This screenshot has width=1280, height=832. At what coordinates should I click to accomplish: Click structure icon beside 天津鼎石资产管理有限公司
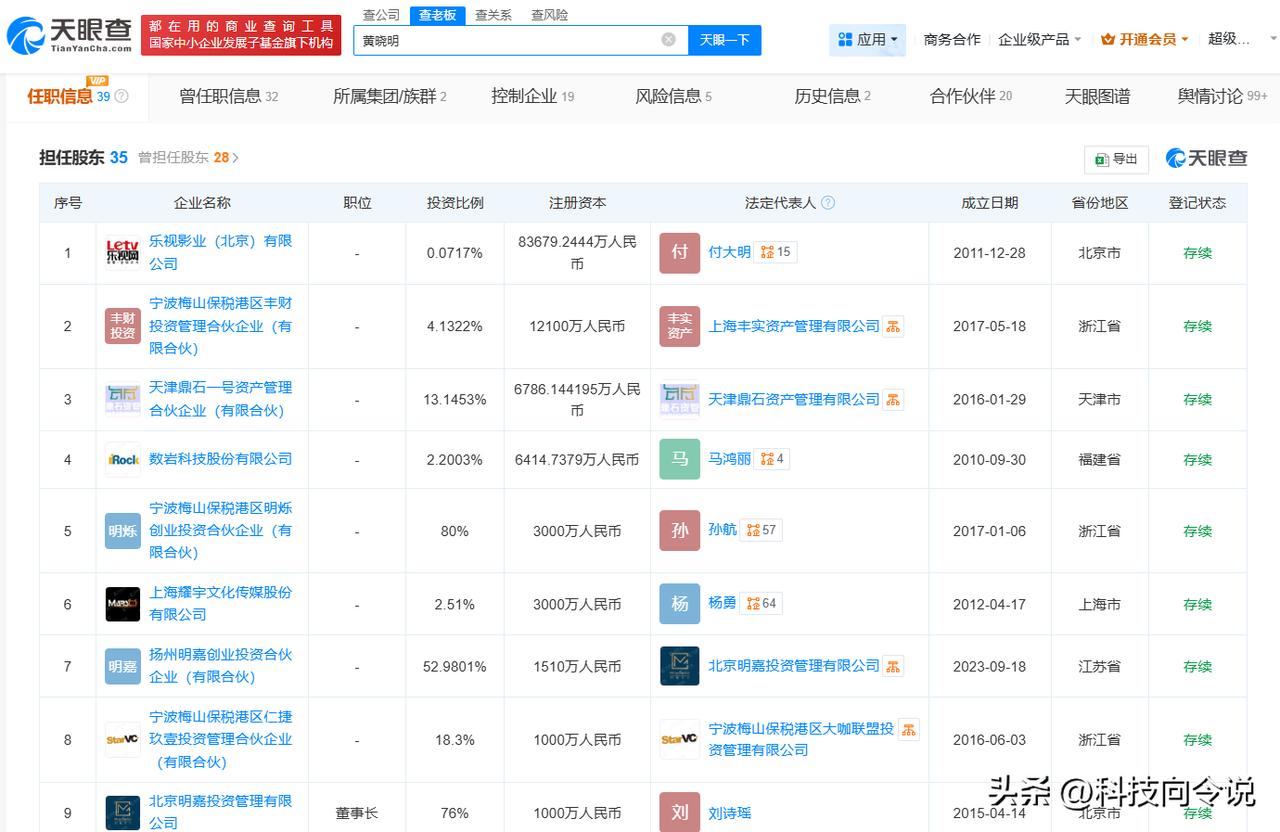pos(893,399)
